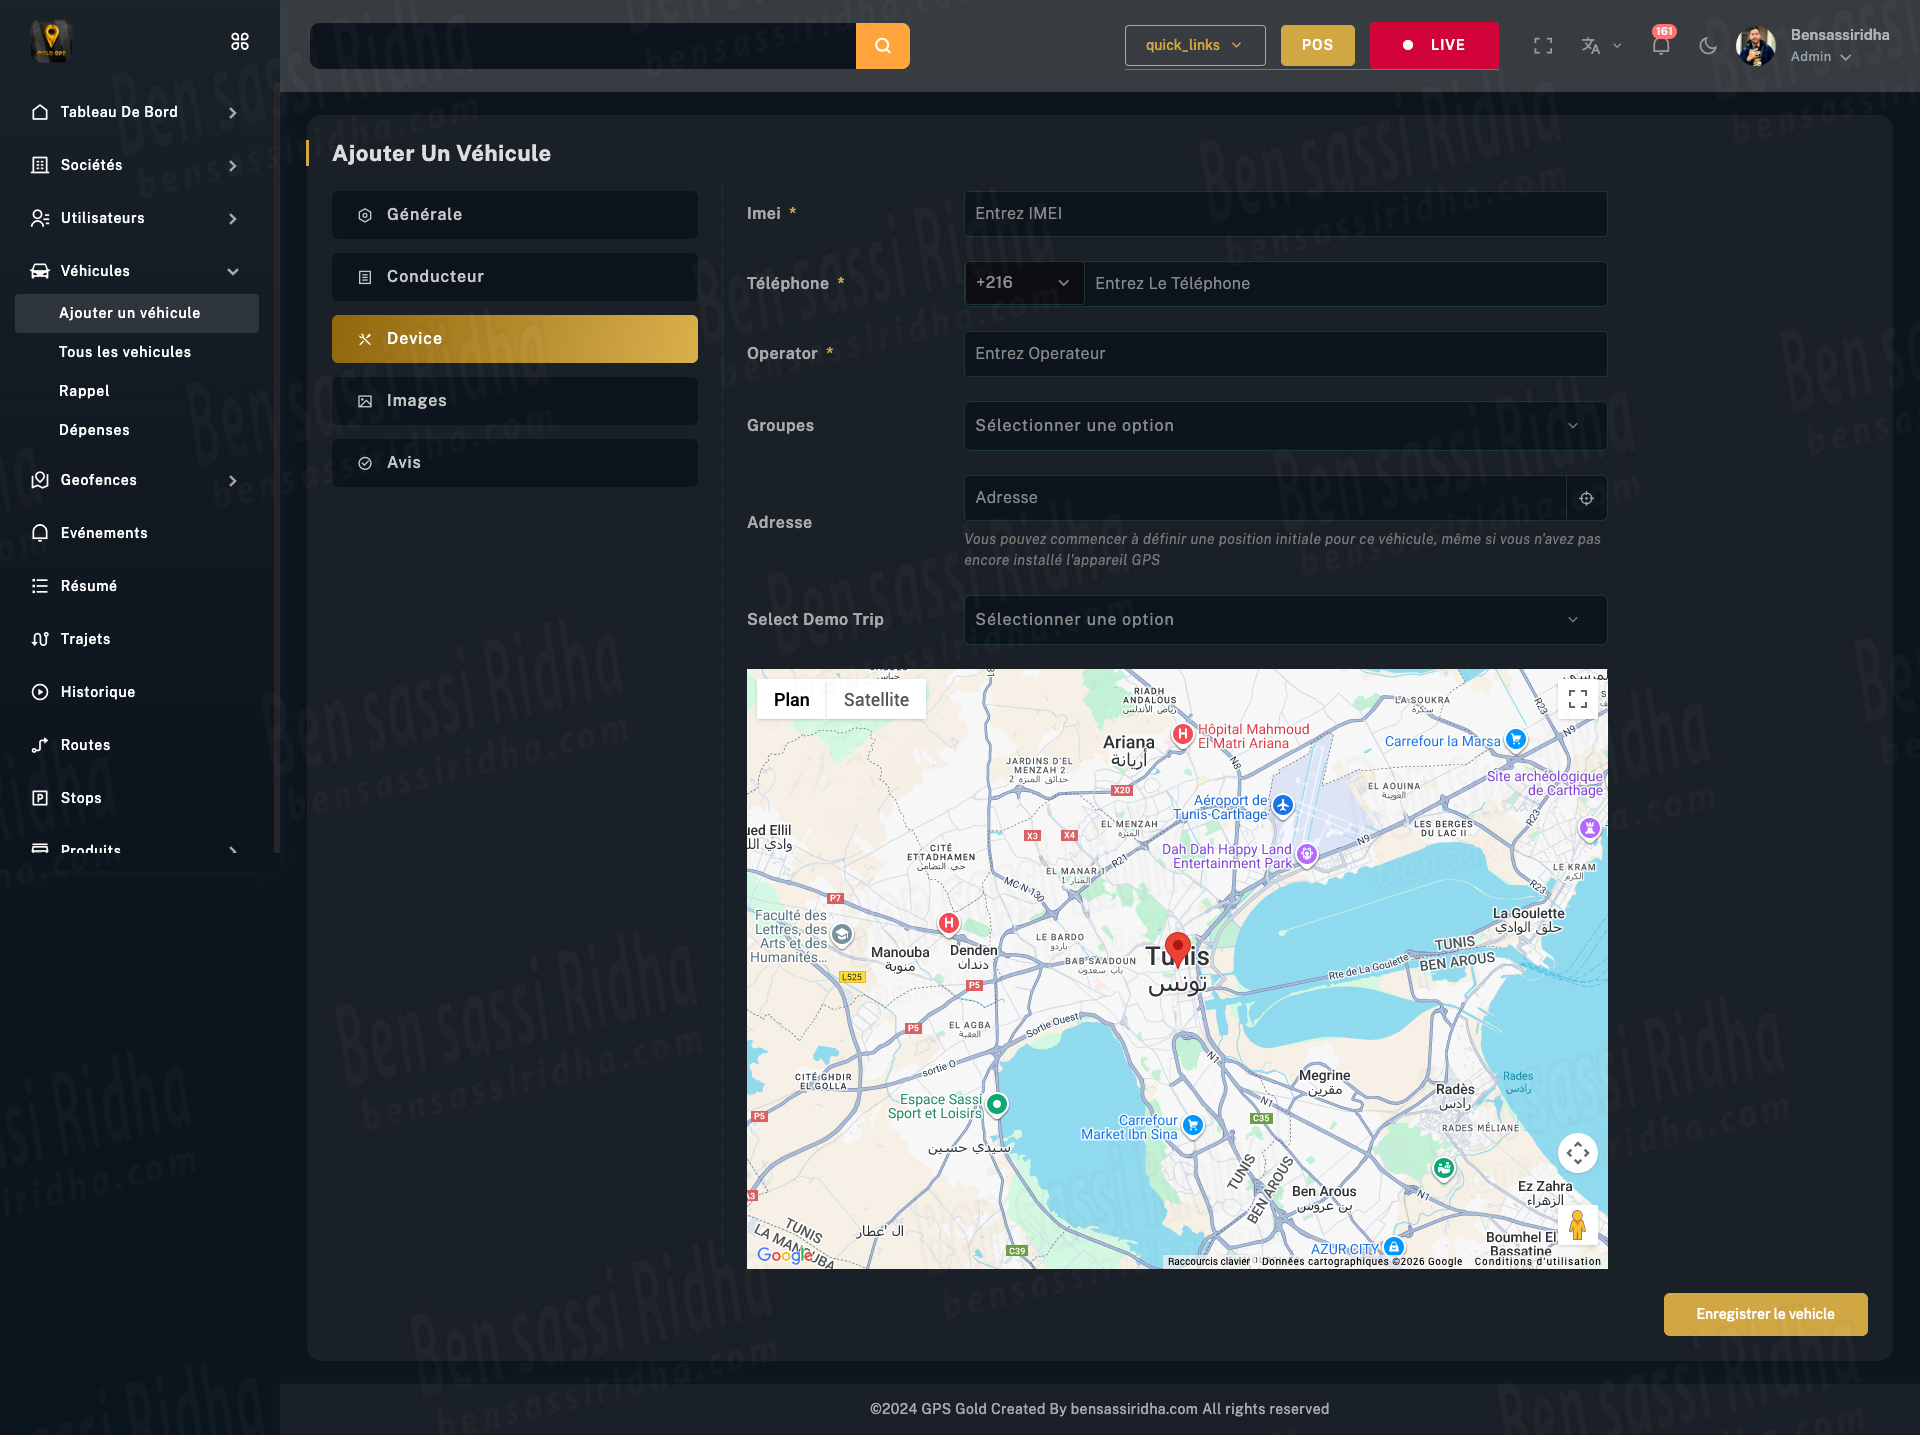The height and width of the screenshot is (1435, 1920).
Task: Open the Groupes select dropdown
Action: click(x=1284, y=426)
